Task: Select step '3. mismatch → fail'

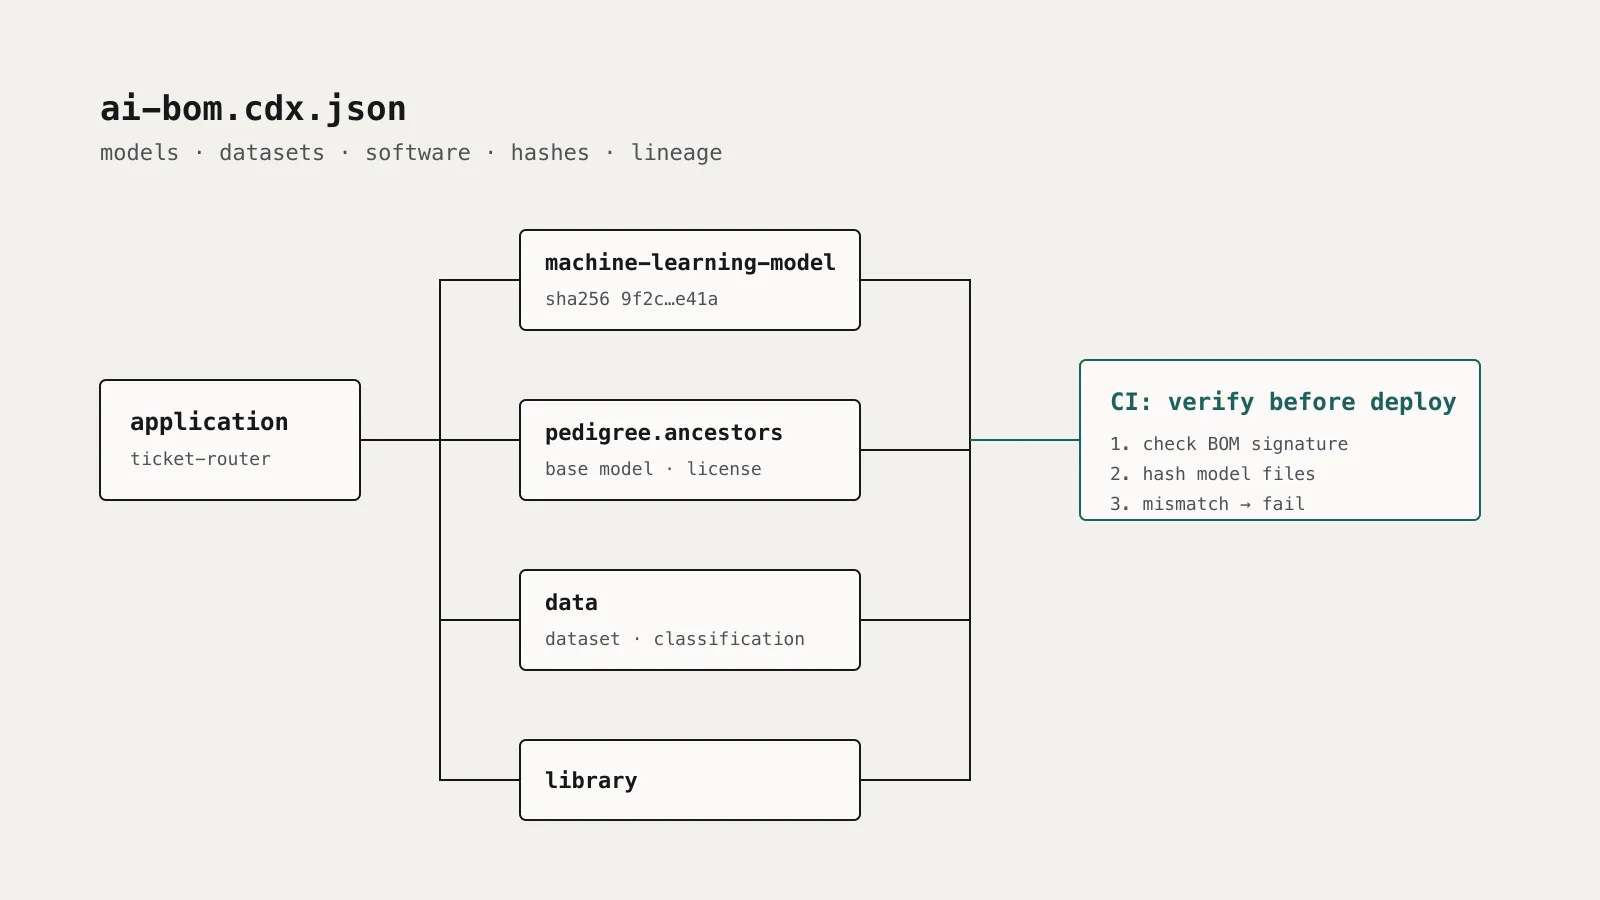Action: 1207,504
